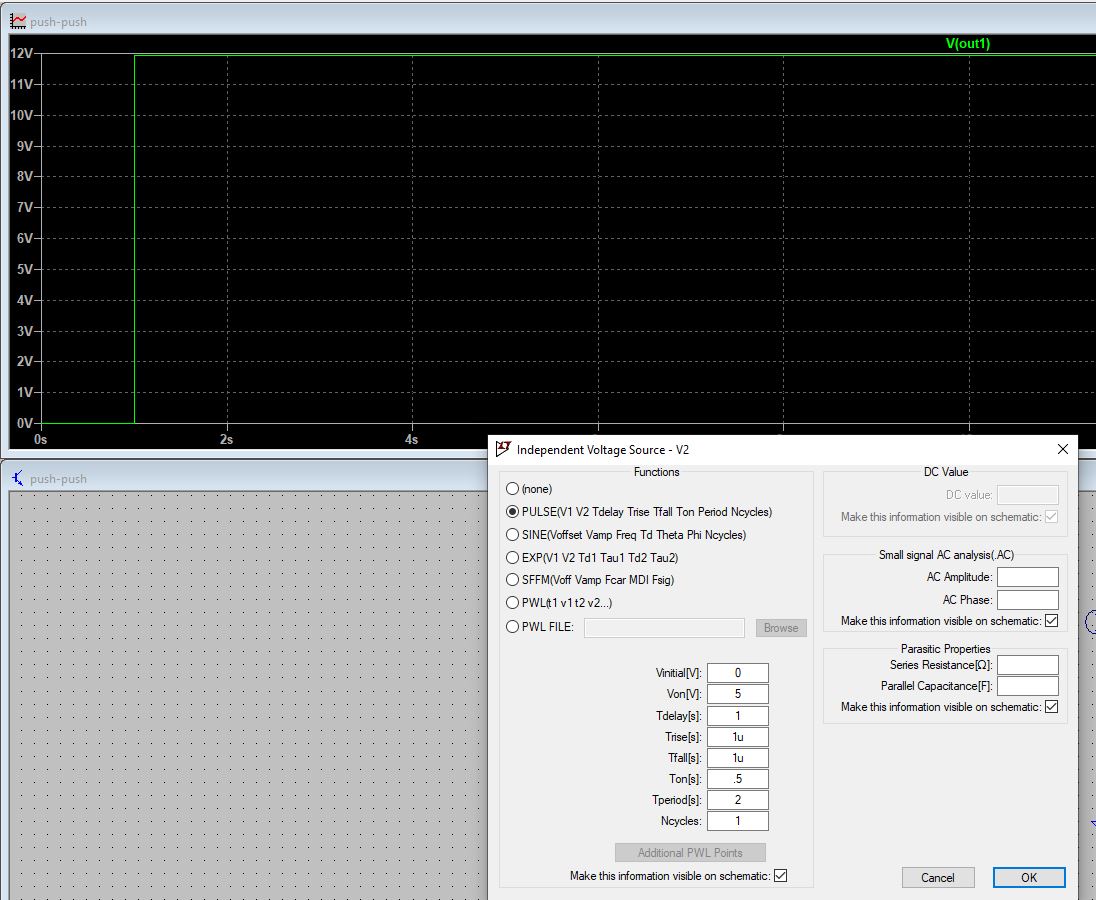Select the (none) function option
Viewport: 1096px width, 900px height.
[512, 489]
